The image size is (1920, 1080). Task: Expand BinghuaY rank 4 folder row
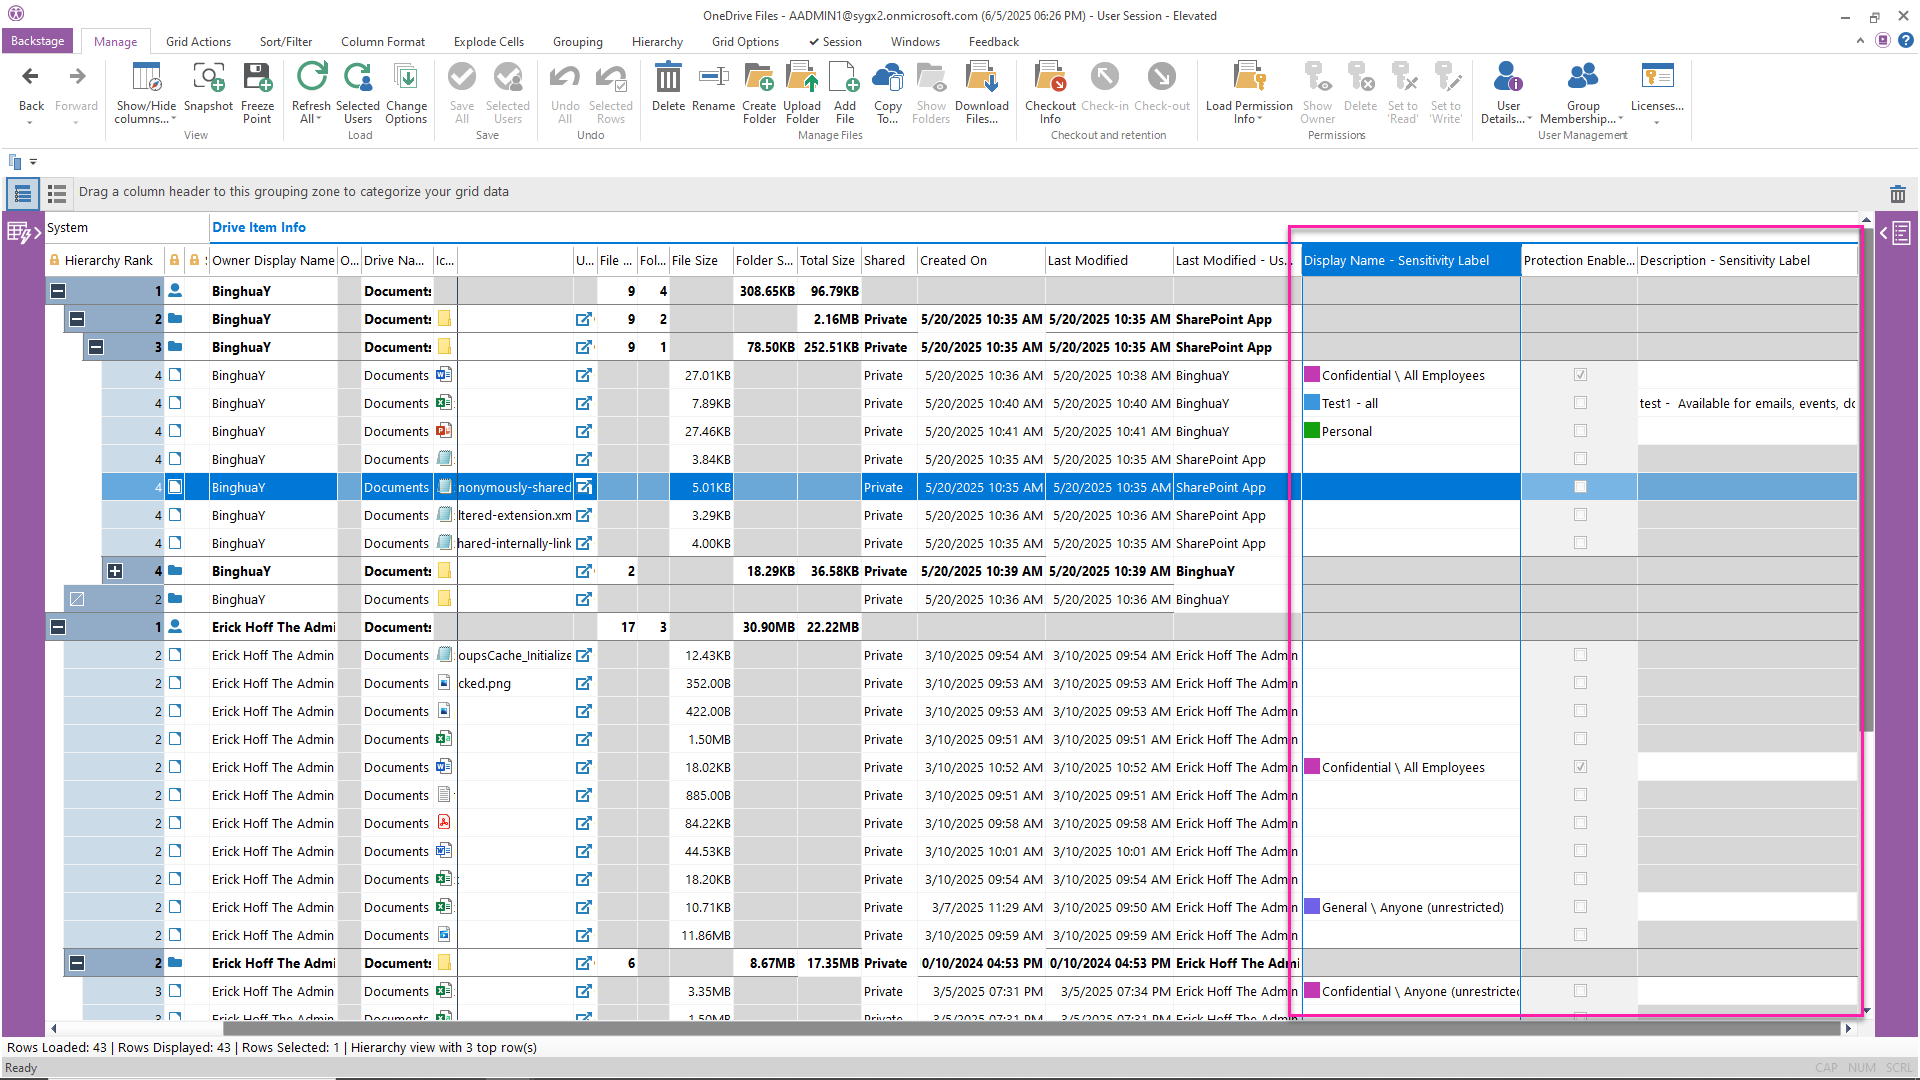pos(115,571)
